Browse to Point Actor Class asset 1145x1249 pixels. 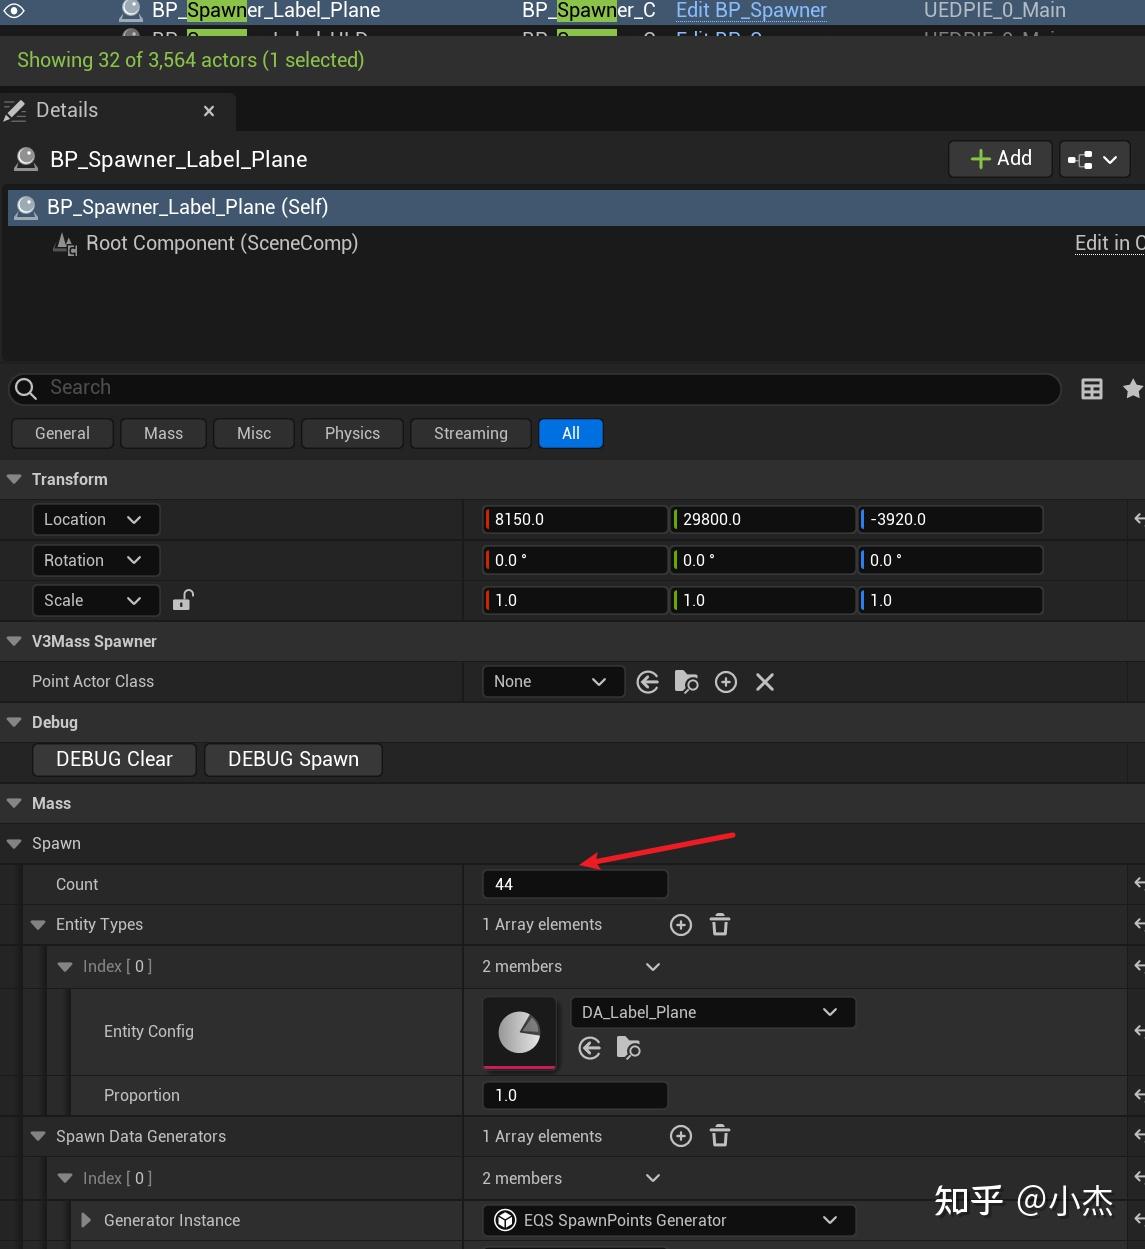(x=687, y=682)
